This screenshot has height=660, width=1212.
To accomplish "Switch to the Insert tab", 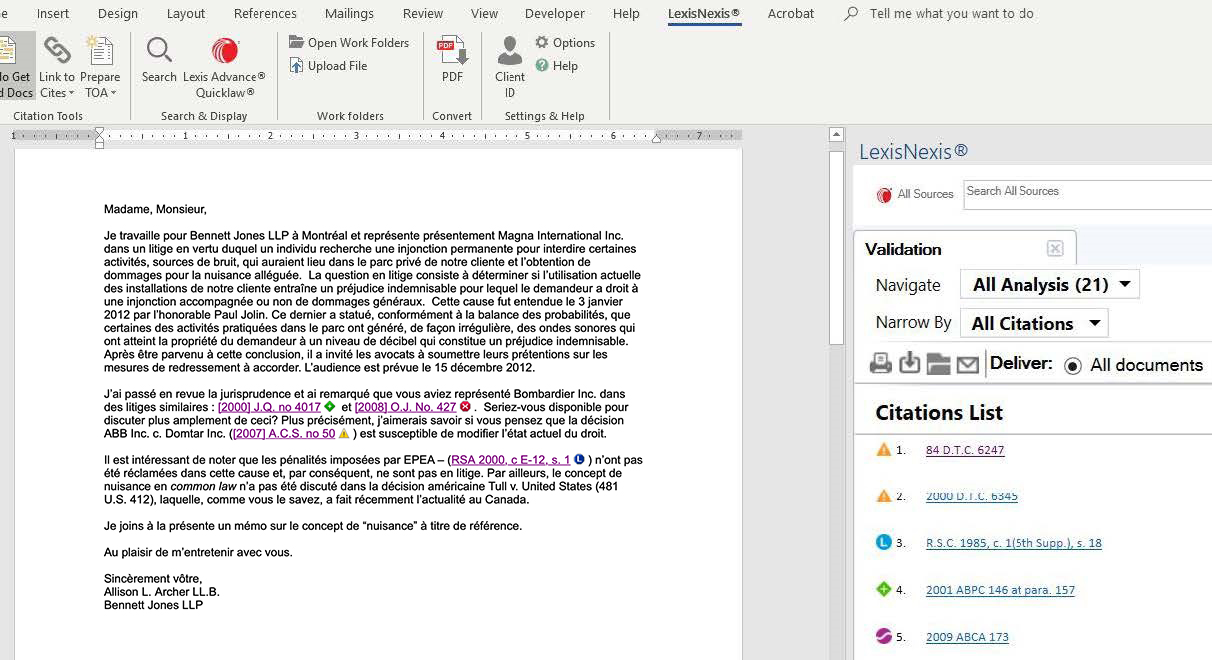I will (53, 14).
